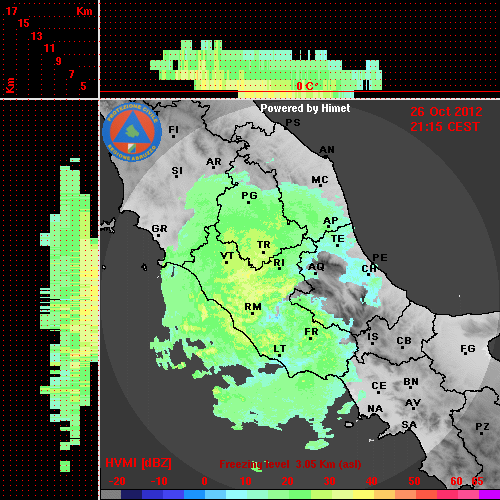Viewport: 500px width, 500px height.
Task: Click the 'Powered by Himet' label
Action: click(305, 108)
